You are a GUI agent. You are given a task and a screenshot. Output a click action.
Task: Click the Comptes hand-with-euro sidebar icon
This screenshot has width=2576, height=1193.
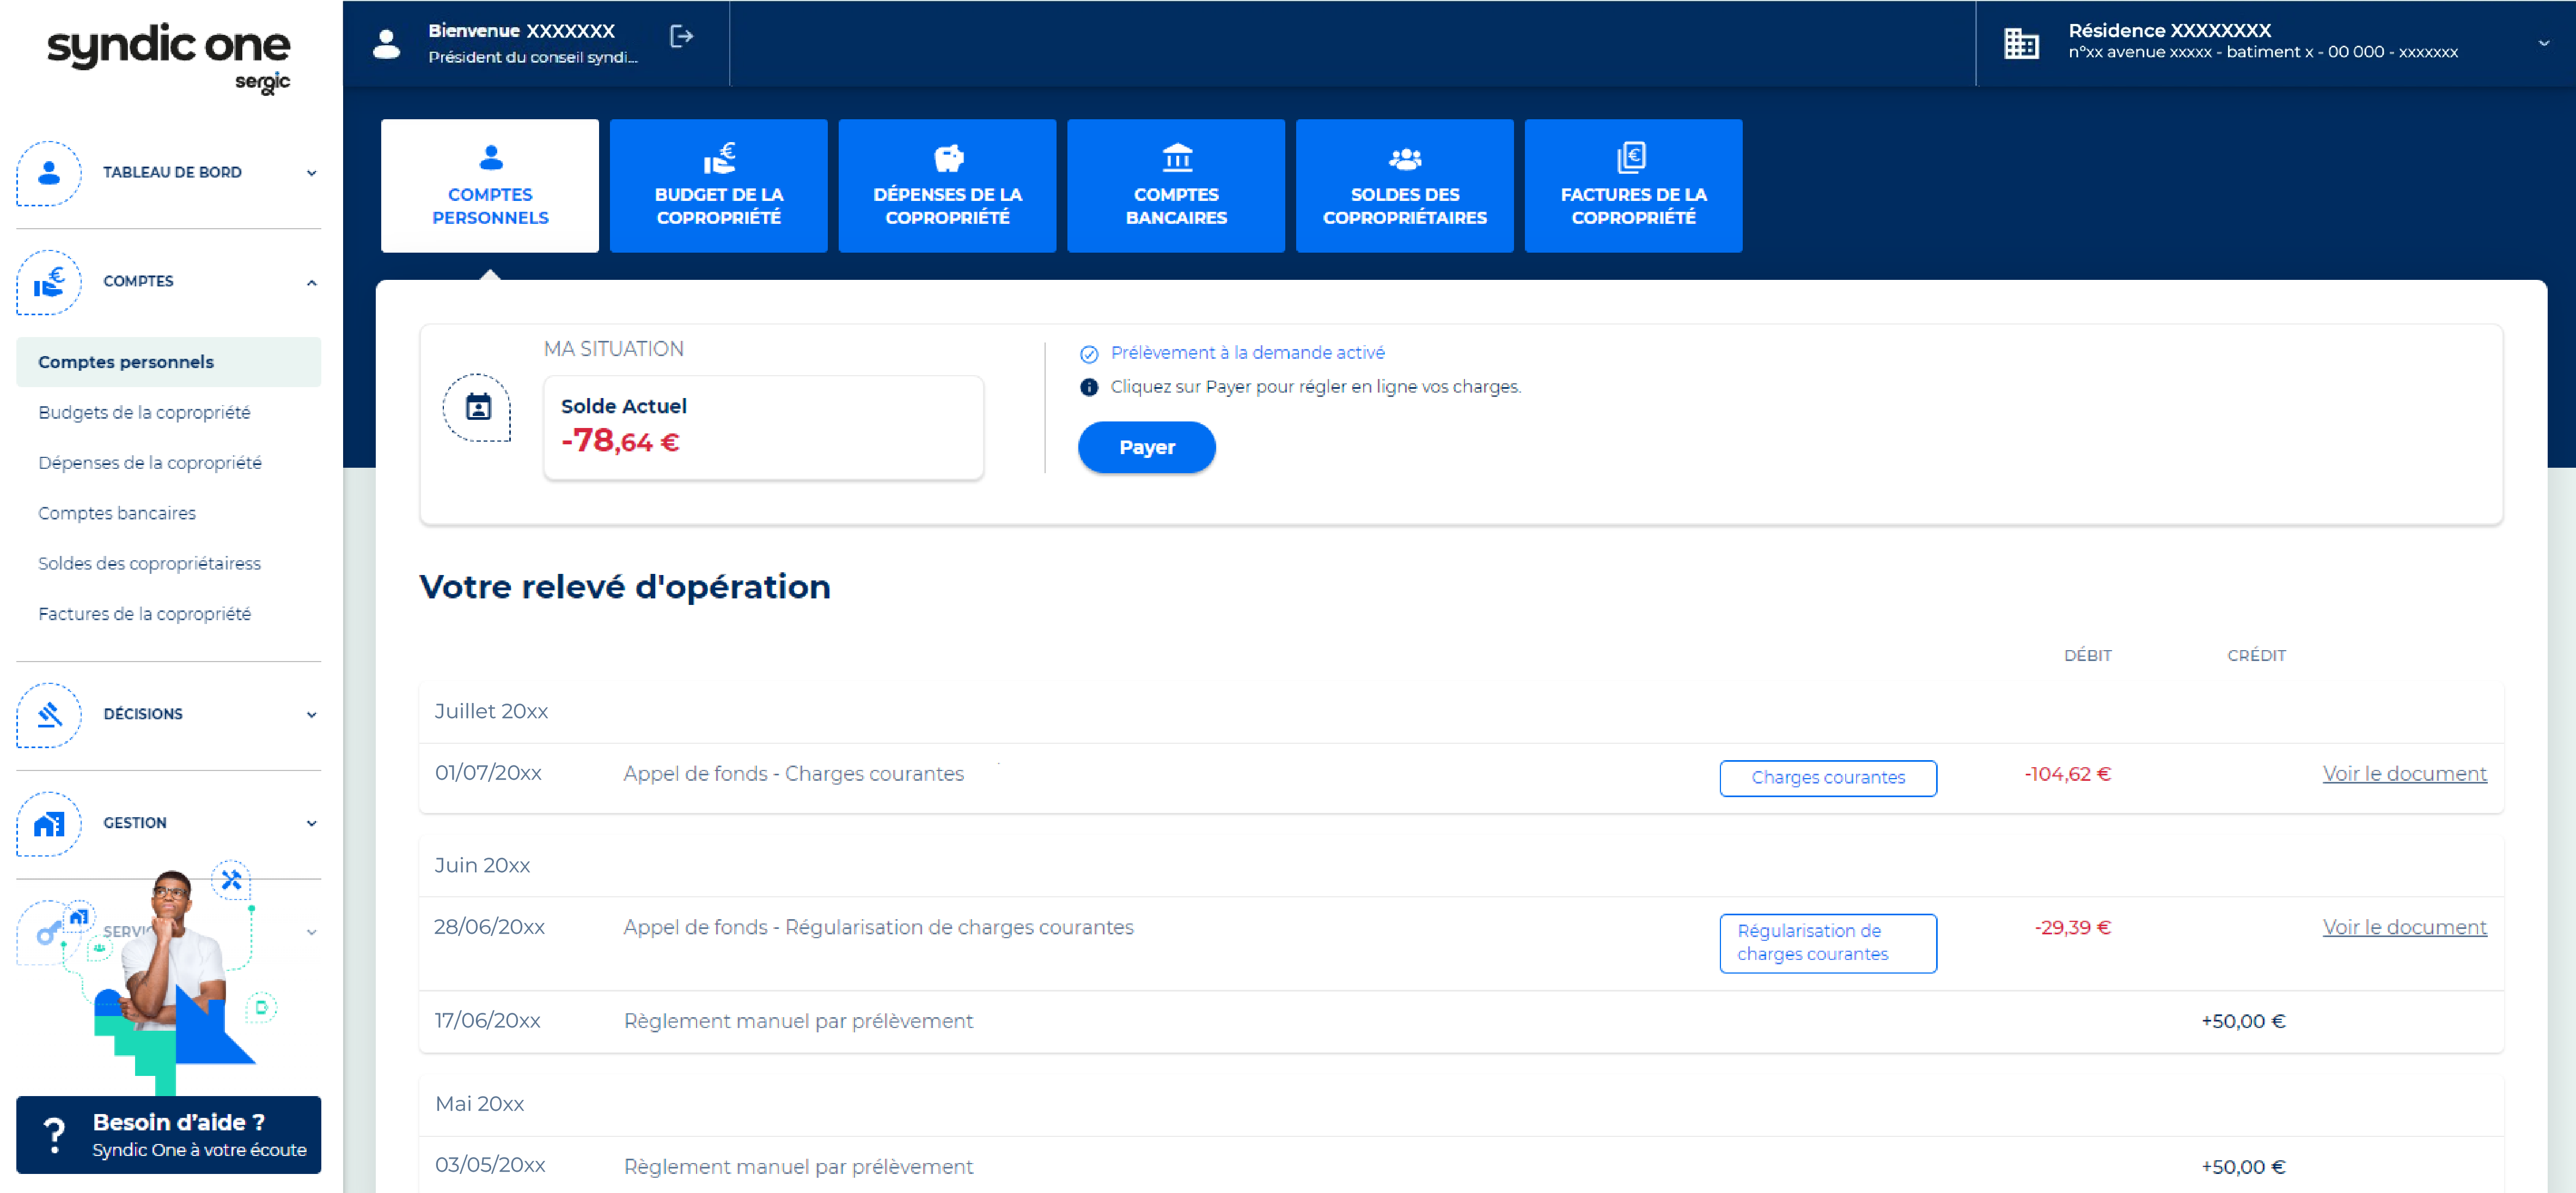tap(48, 282)
